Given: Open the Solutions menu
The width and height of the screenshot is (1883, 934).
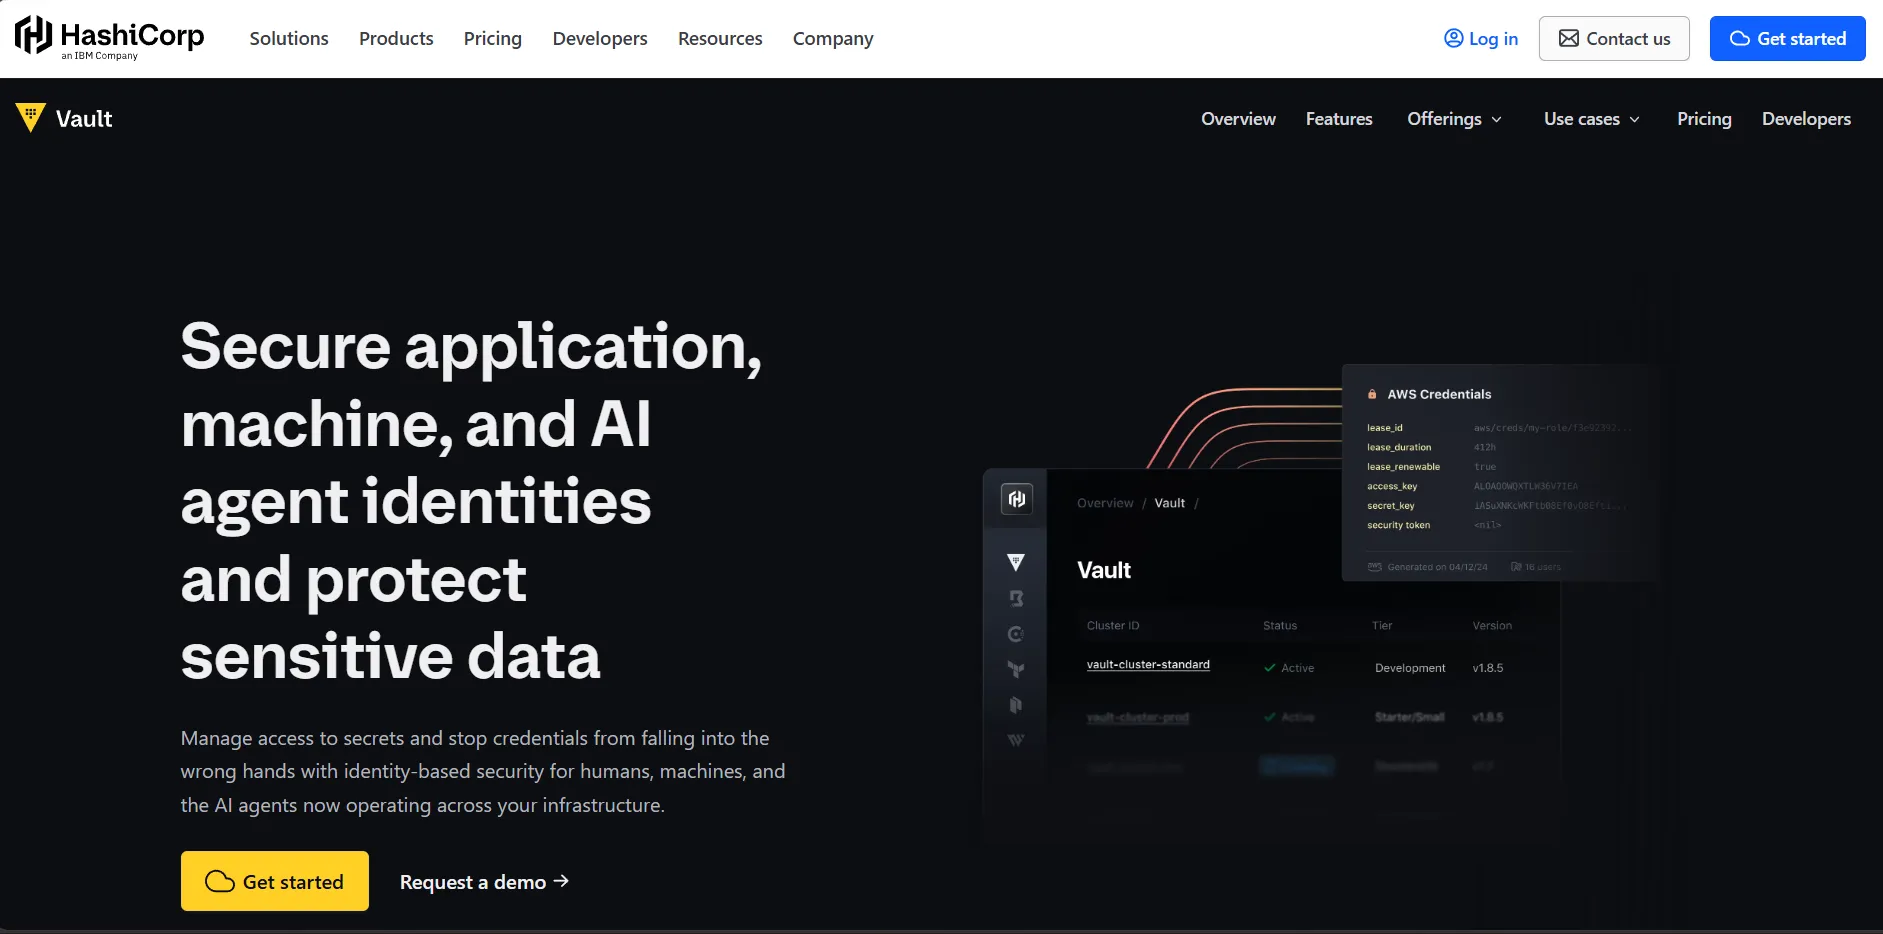Looking at the screenshot, I should pyautogui.click(x=289, y=38).
